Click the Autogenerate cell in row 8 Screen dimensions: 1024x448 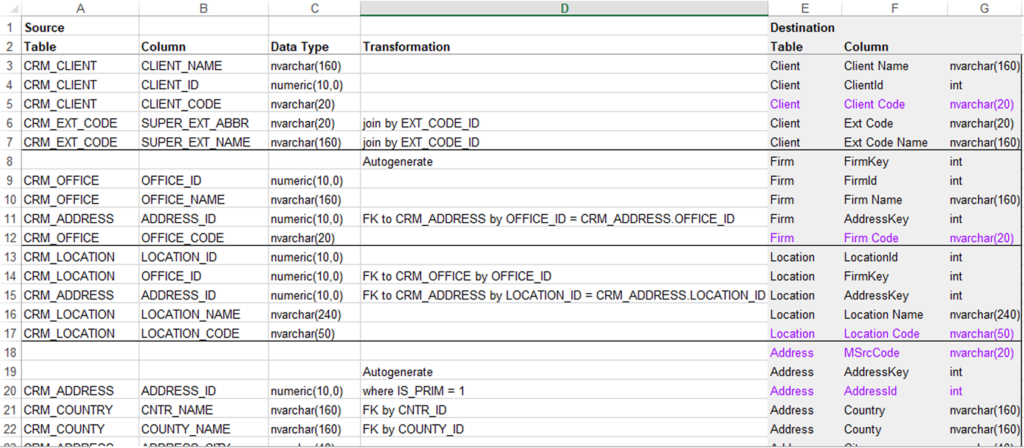point(564,161)
